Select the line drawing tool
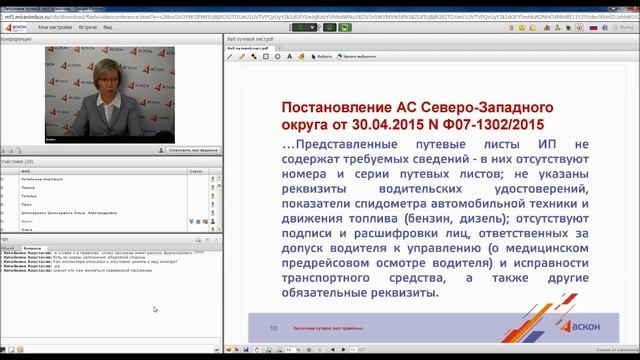 pos(230,57)
